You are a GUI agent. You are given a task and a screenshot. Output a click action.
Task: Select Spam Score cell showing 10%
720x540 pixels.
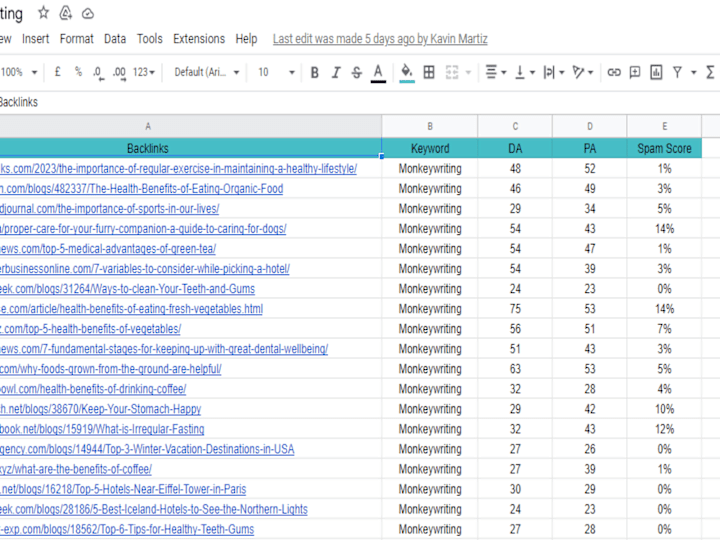[x=664, y=409]
